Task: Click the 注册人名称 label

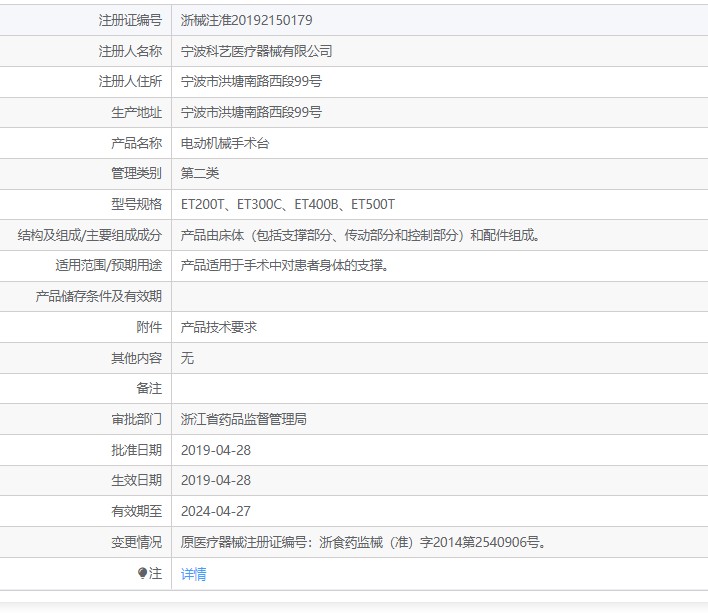Action: point(130,51)
